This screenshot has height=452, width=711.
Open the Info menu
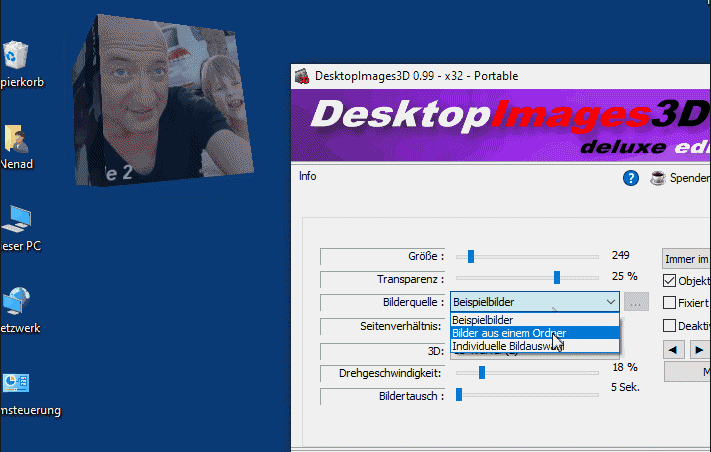coord(307,176)
